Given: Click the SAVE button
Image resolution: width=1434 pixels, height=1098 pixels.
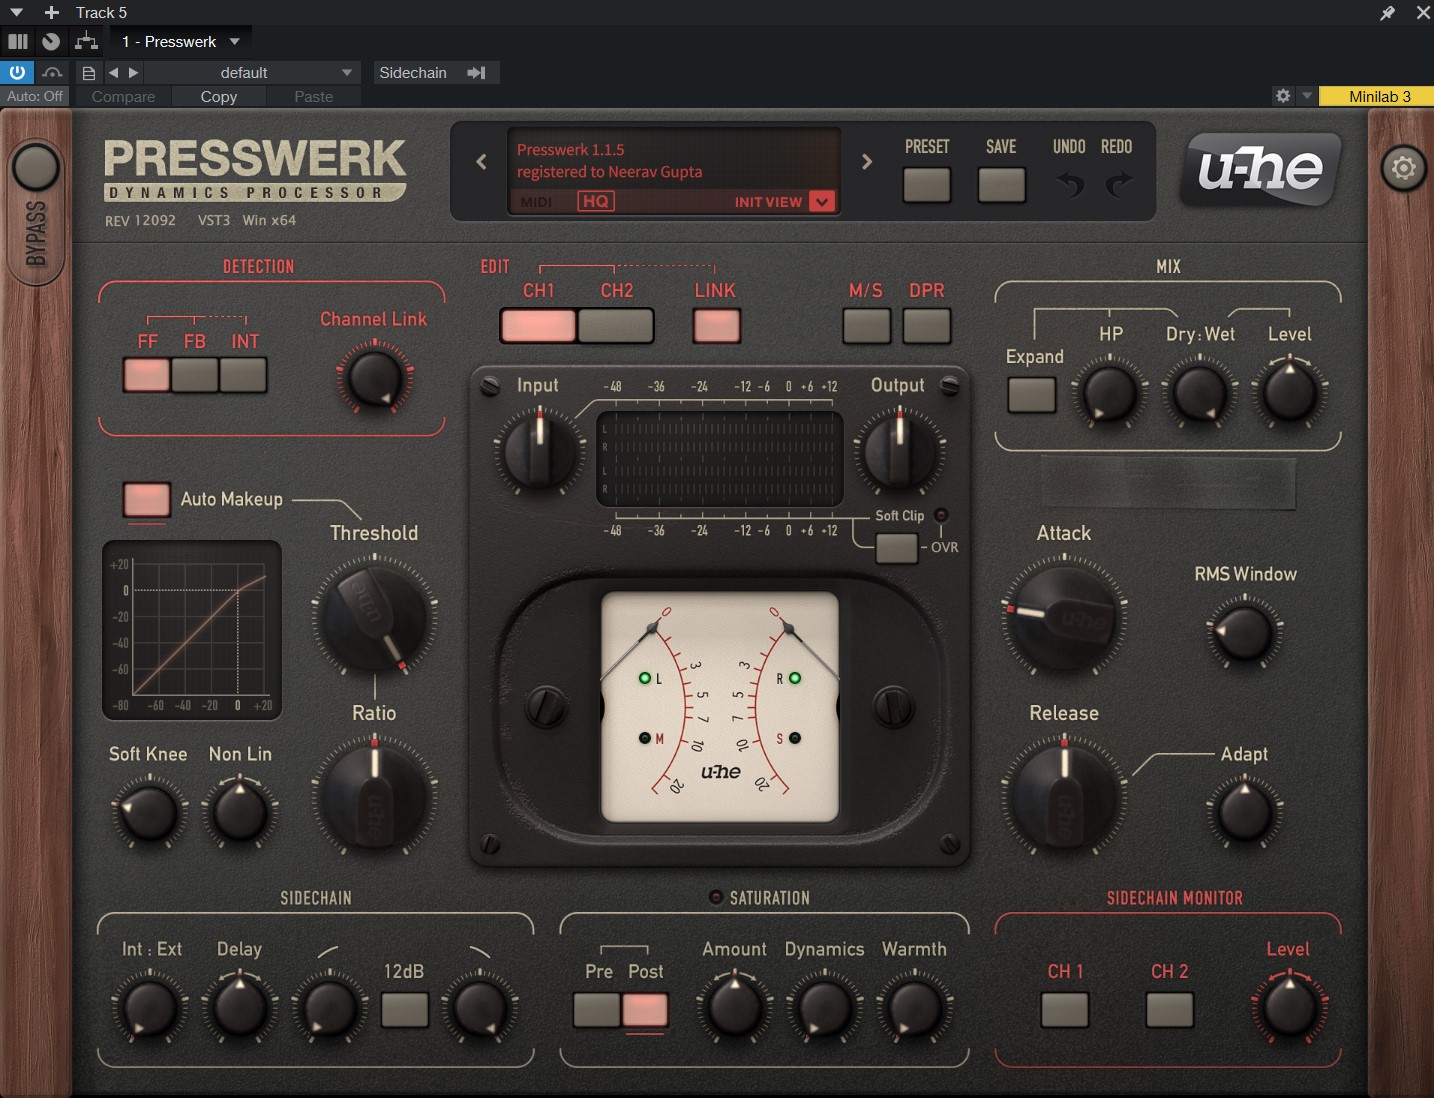Looking at the screenshot, I should (1001, 185).
